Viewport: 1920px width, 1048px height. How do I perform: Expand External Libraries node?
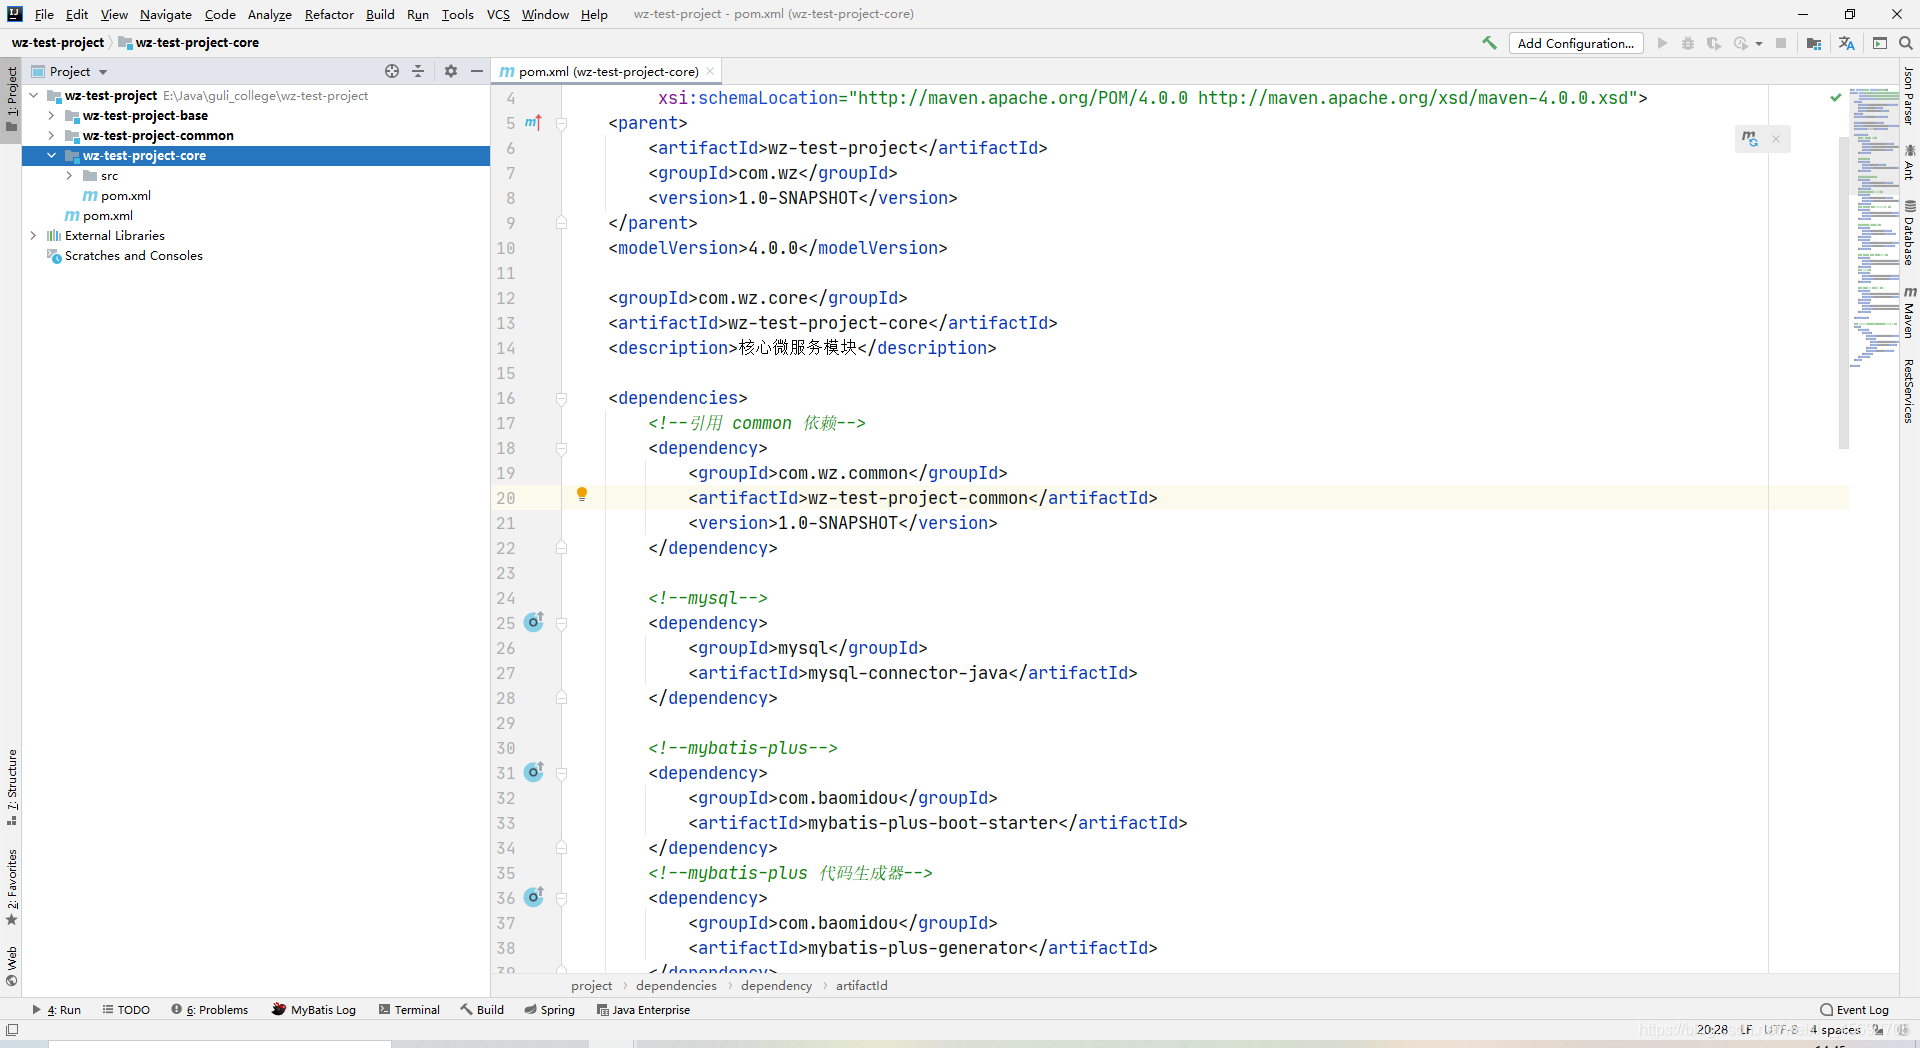coord(34,236)
